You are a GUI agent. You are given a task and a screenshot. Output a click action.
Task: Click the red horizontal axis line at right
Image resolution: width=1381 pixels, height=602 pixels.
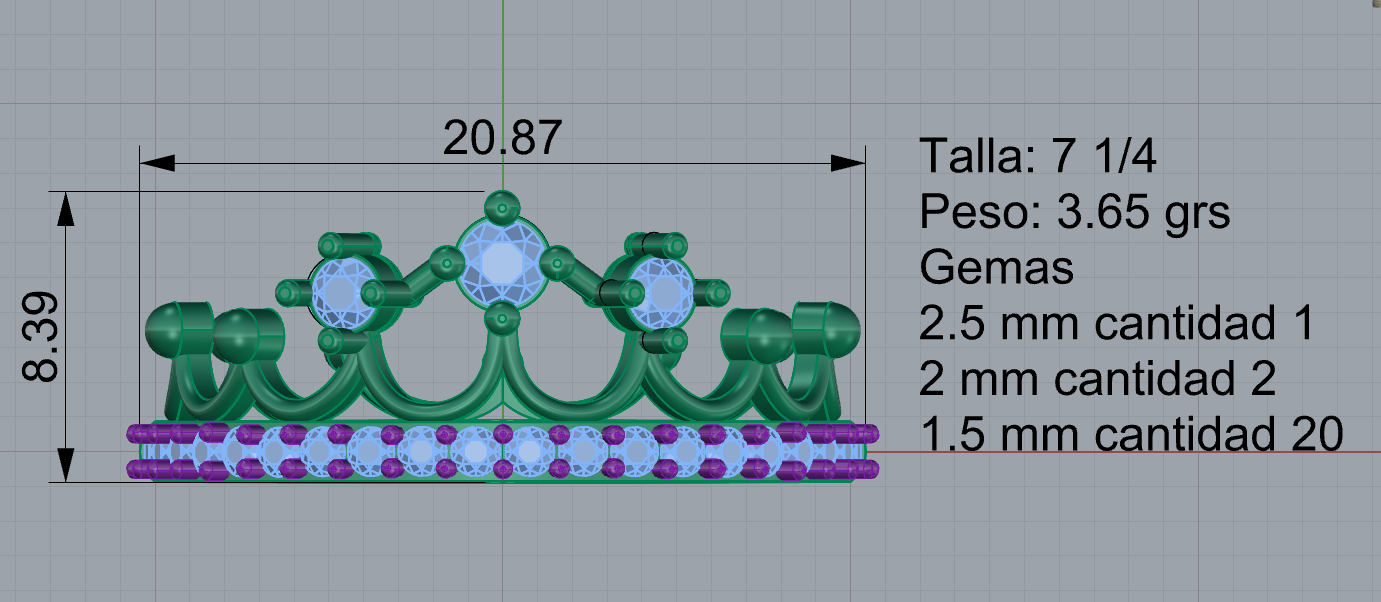pos(1120,451)
